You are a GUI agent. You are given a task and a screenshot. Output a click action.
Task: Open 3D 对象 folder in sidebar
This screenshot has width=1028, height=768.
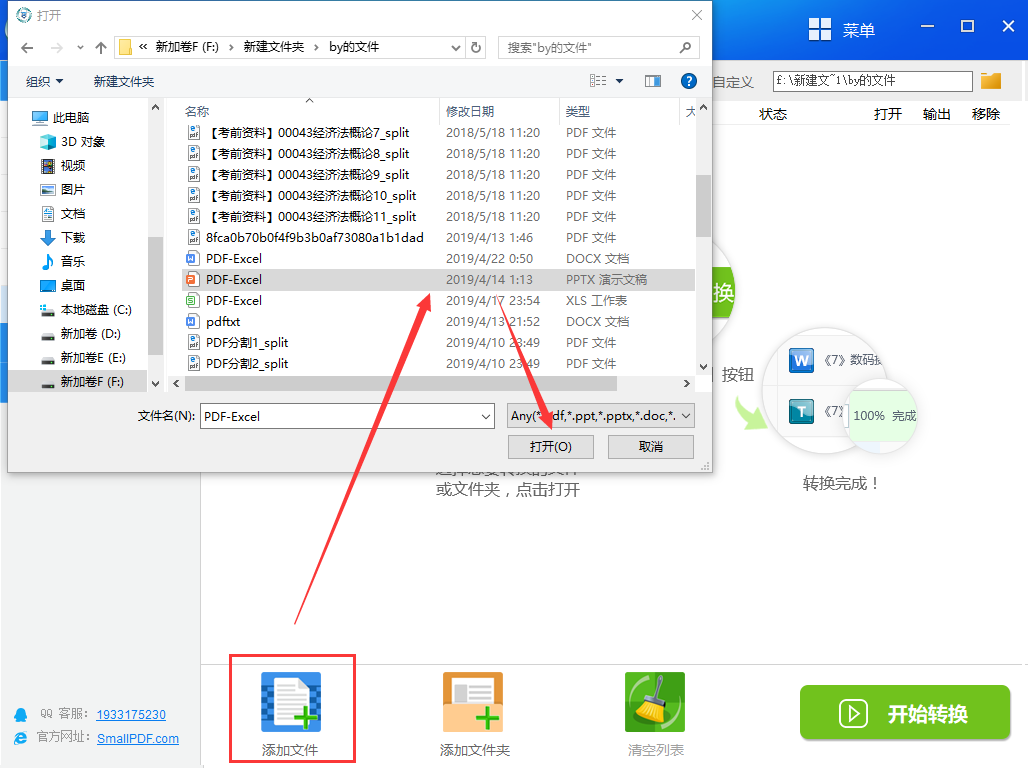coord(73,142)
